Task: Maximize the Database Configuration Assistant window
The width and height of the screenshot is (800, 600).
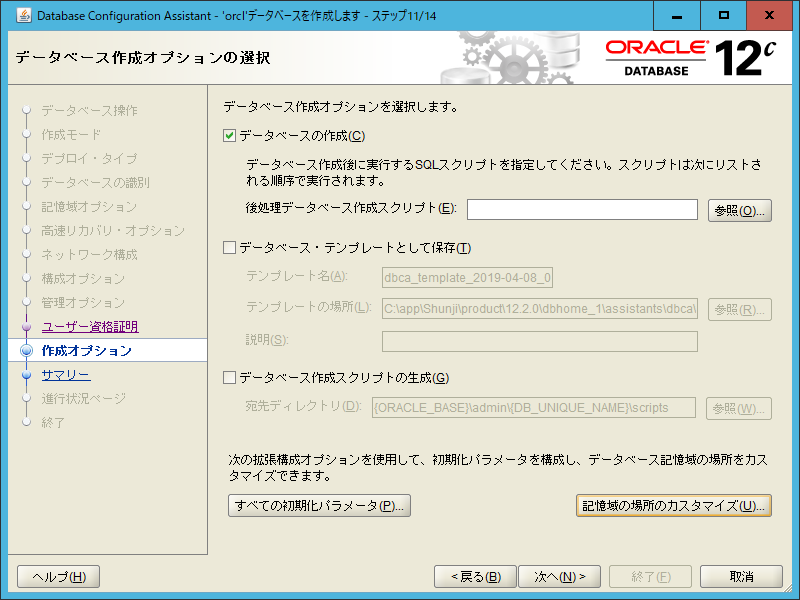Action: pyautogui.click(x=723, y=15)
